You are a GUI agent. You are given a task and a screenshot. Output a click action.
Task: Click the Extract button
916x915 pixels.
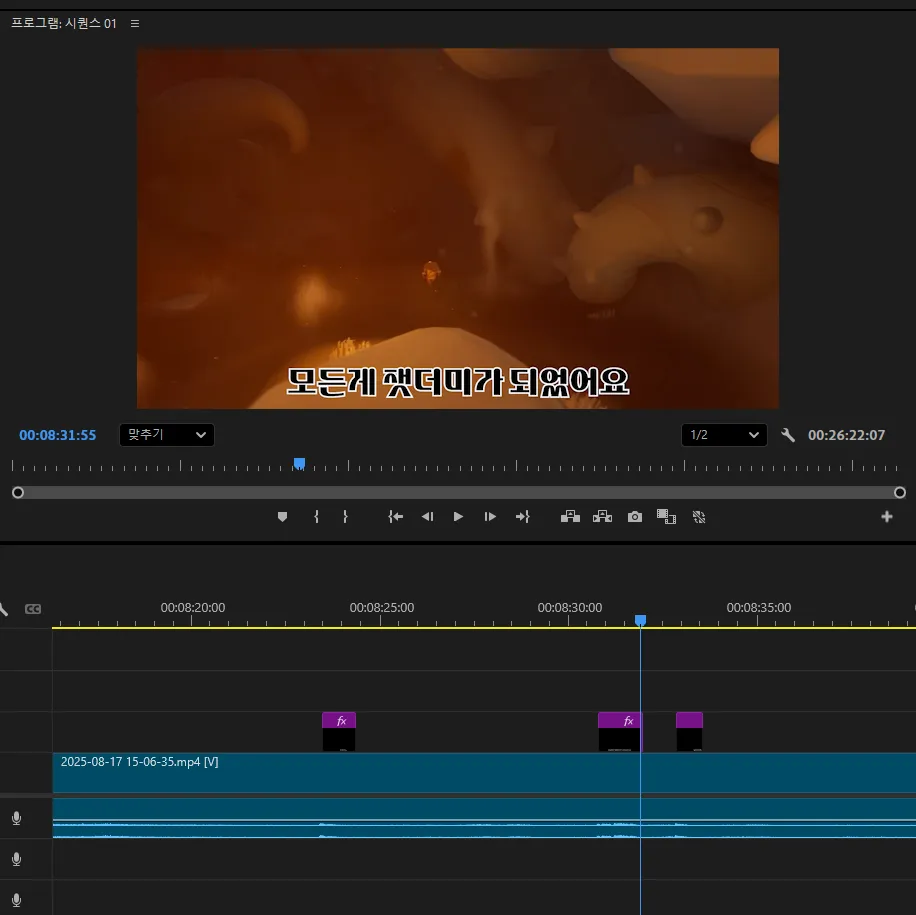click(x=602, y=517)
